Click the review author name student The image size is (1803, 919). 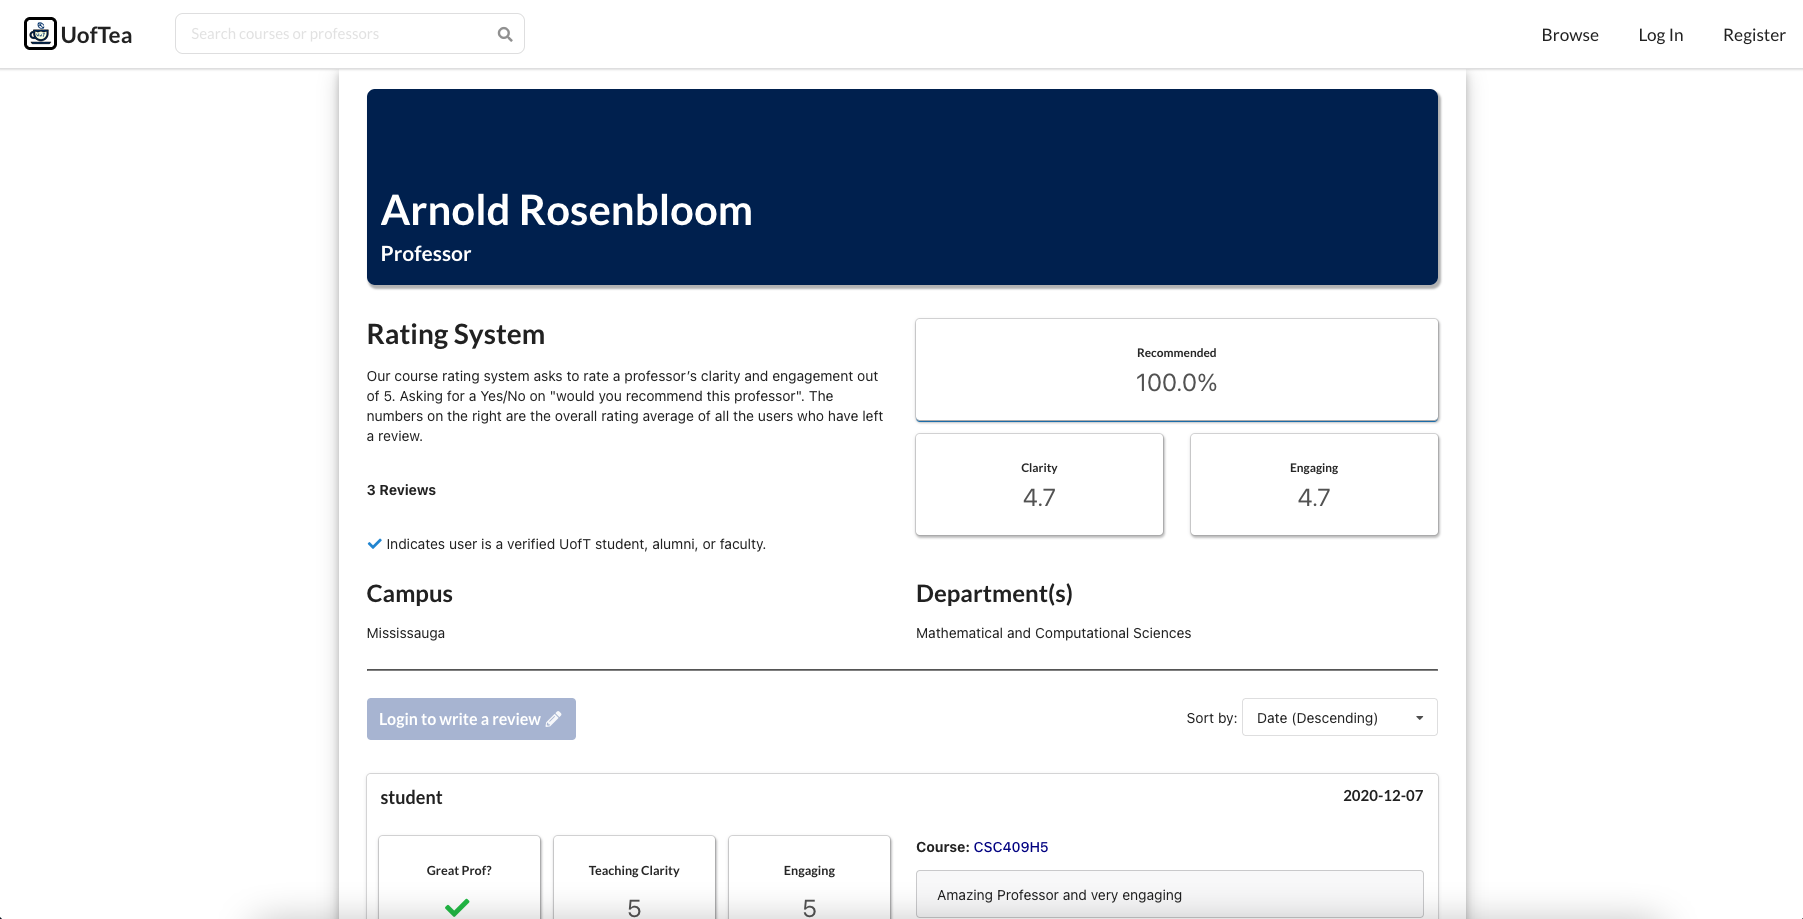[411, 797]
